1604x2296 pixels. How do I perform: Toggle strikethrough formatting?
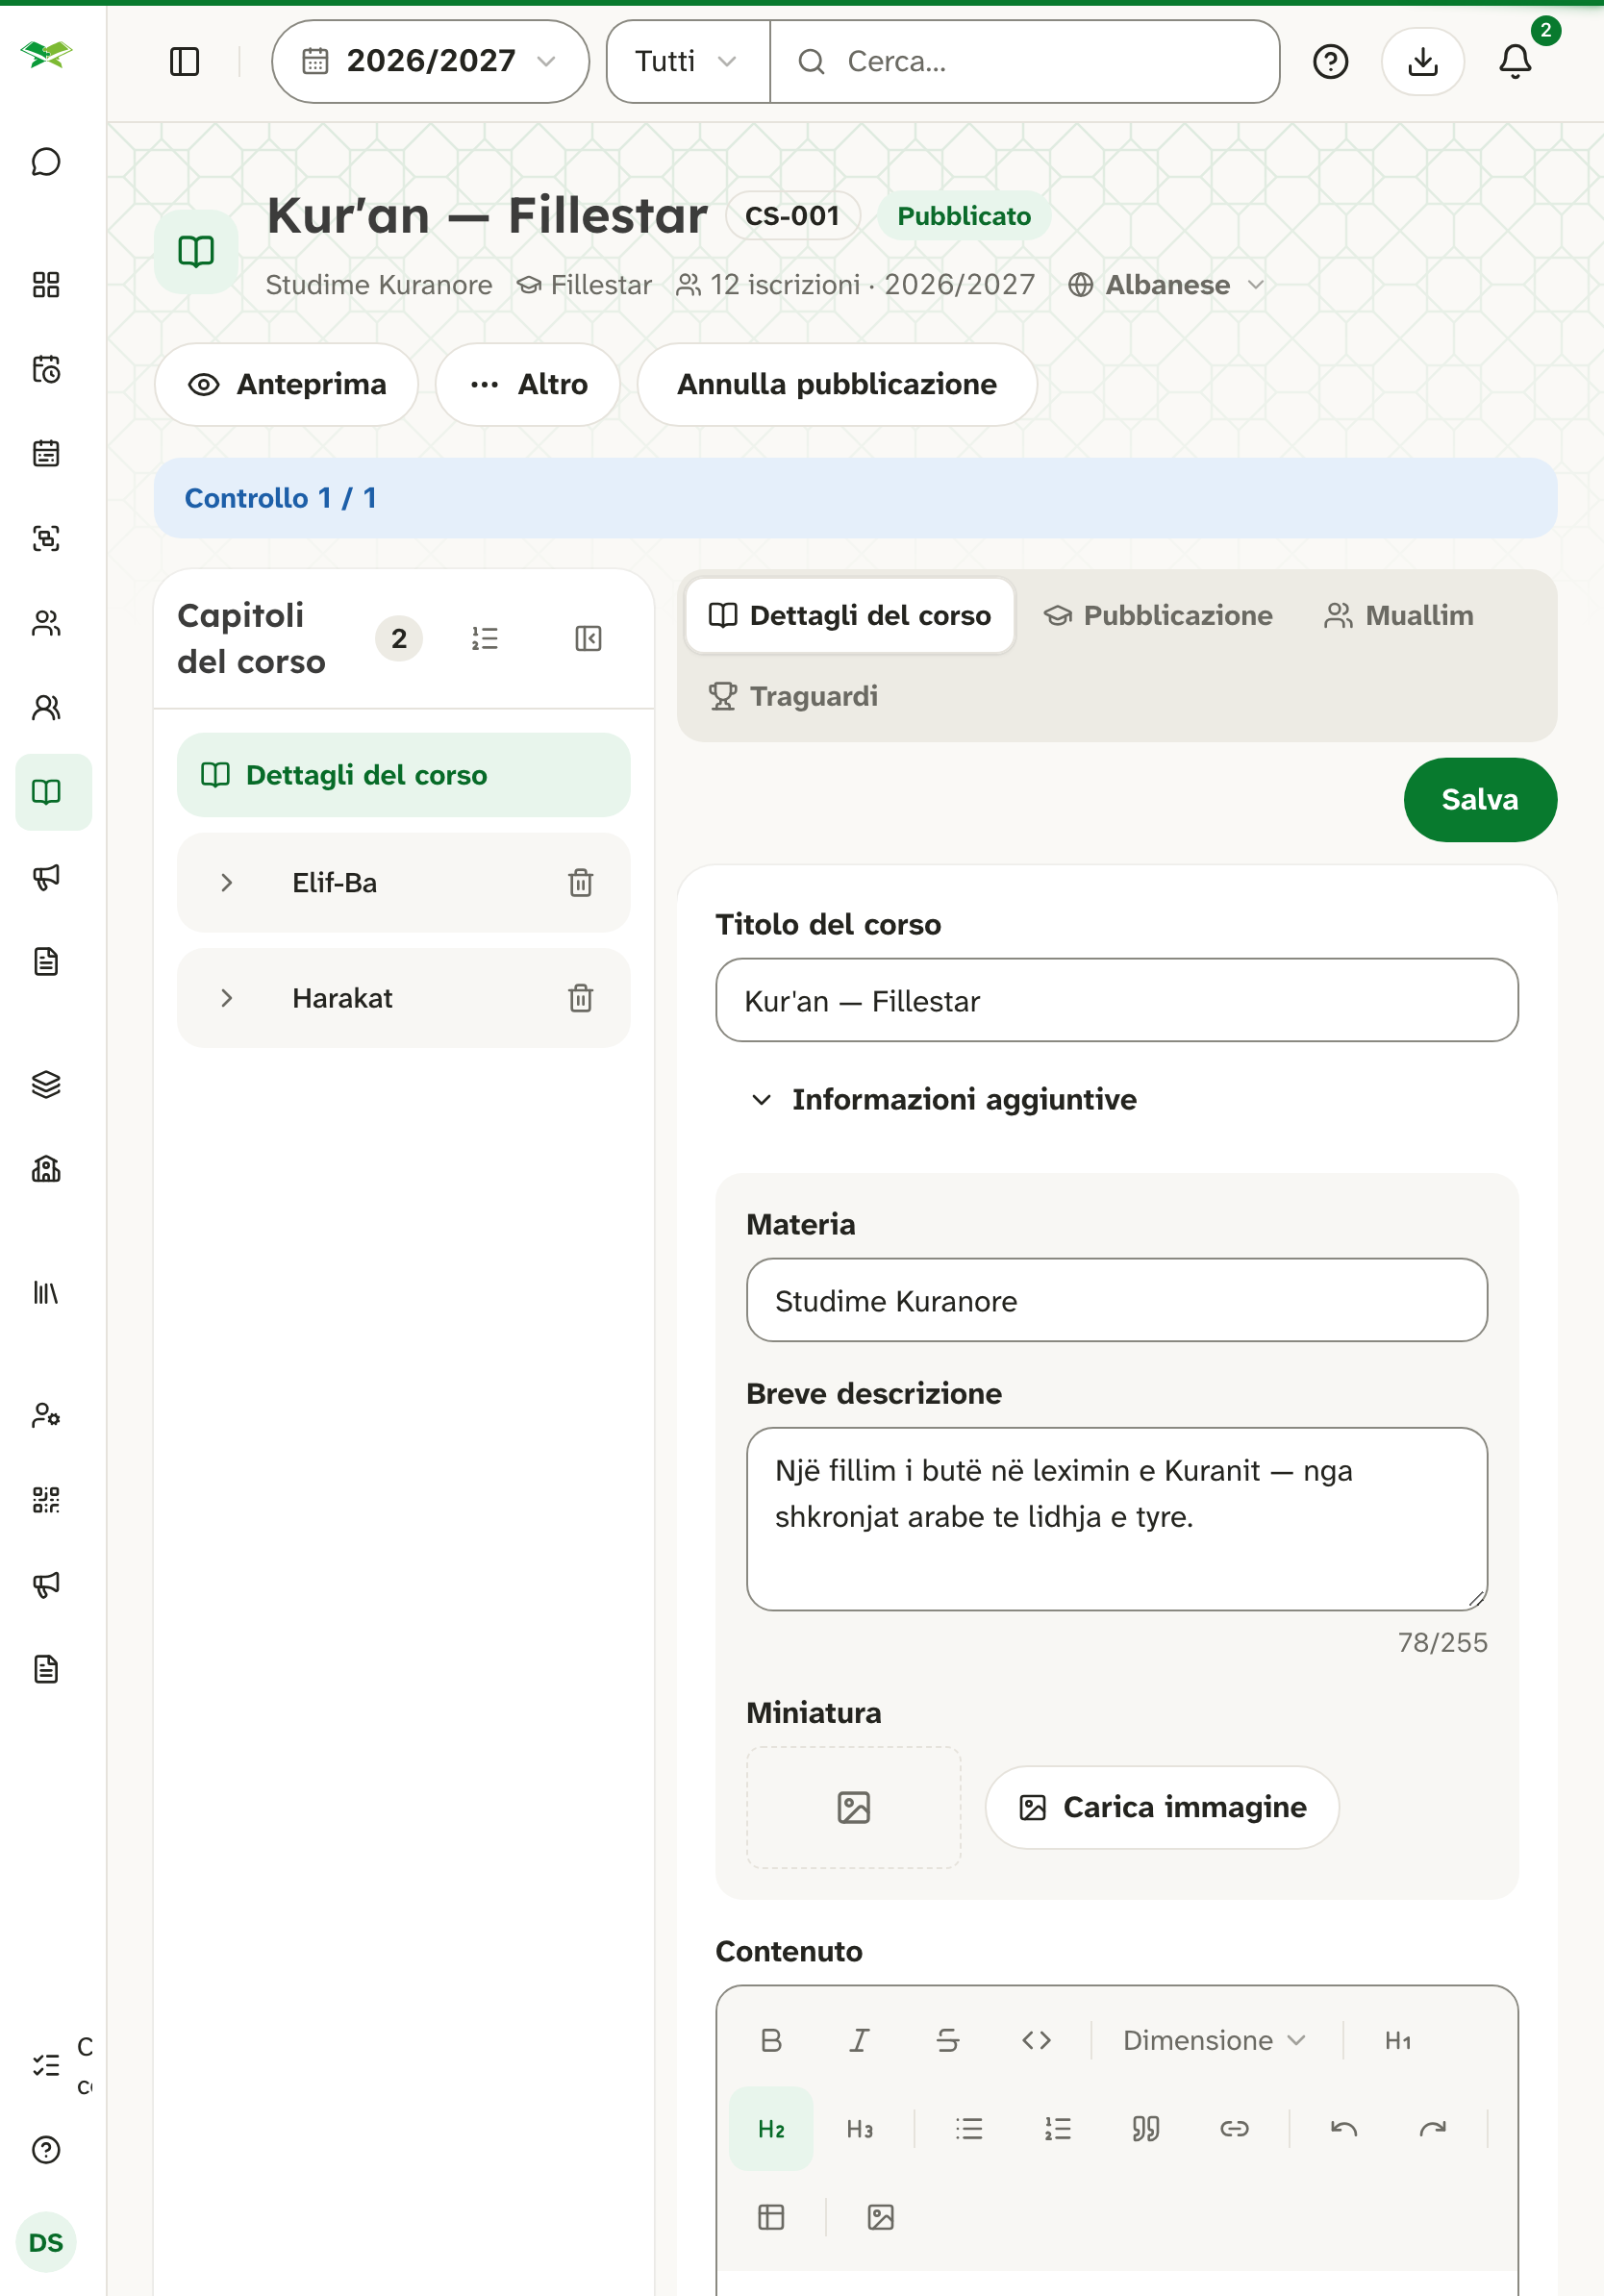coord(948,2040)
